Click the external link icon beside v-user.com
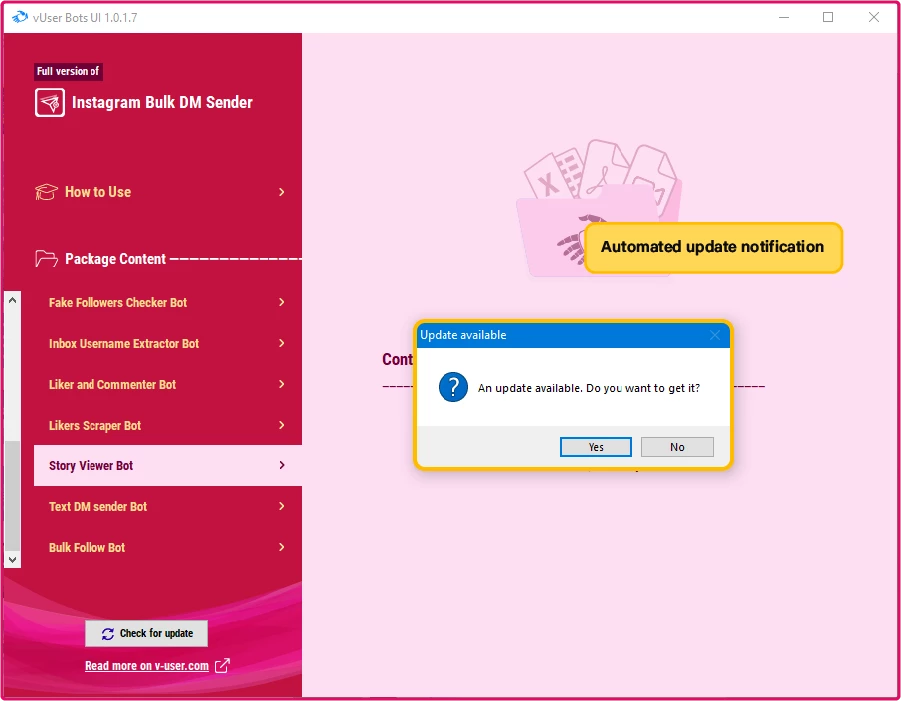 pos(222,665)
